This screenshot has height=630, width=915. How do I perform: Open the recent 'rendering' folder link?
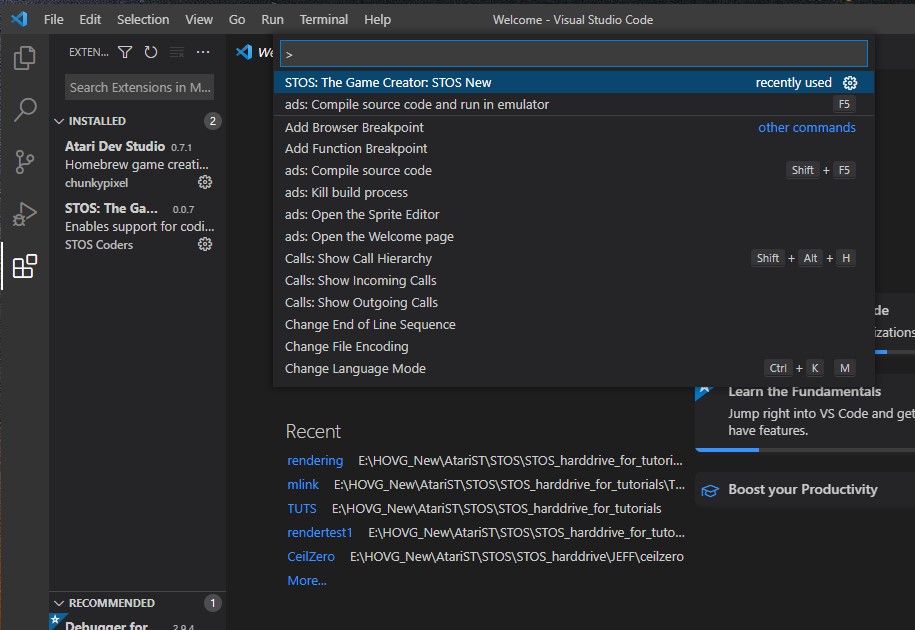tap(315, 460)
